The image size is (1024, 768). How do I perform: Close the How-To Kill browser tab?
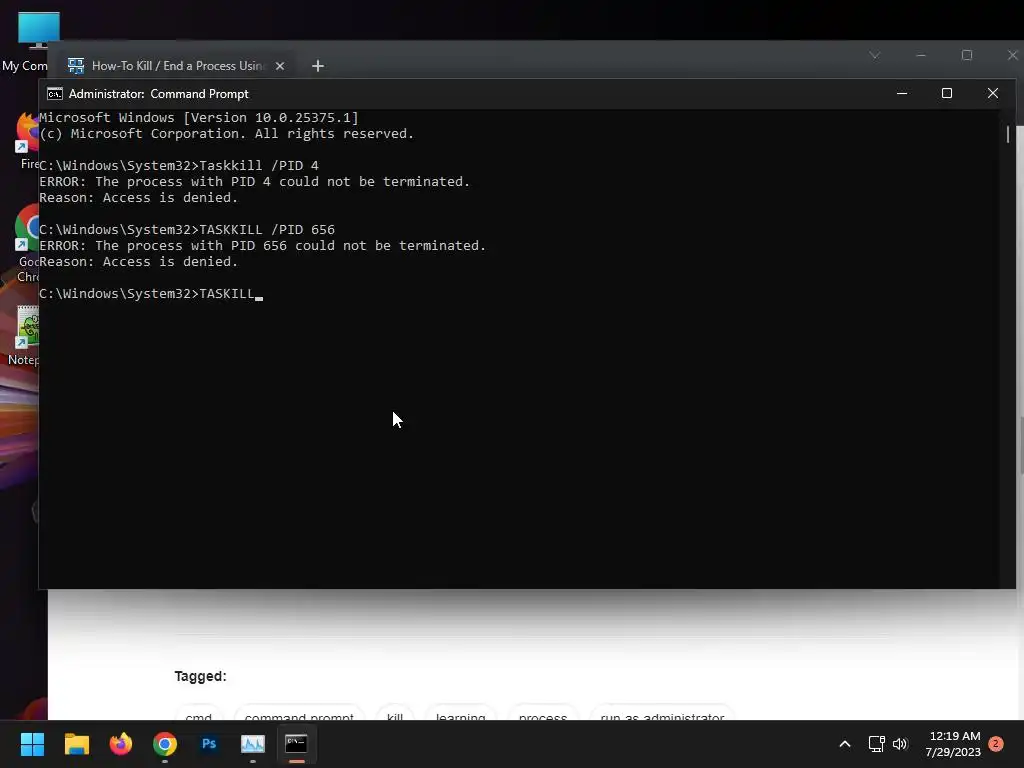point(280,66)
